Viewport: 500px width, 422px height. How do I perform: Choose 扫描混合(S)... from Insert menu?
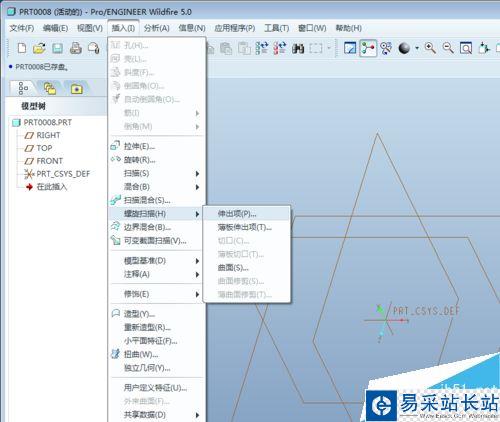pos(156,200)
